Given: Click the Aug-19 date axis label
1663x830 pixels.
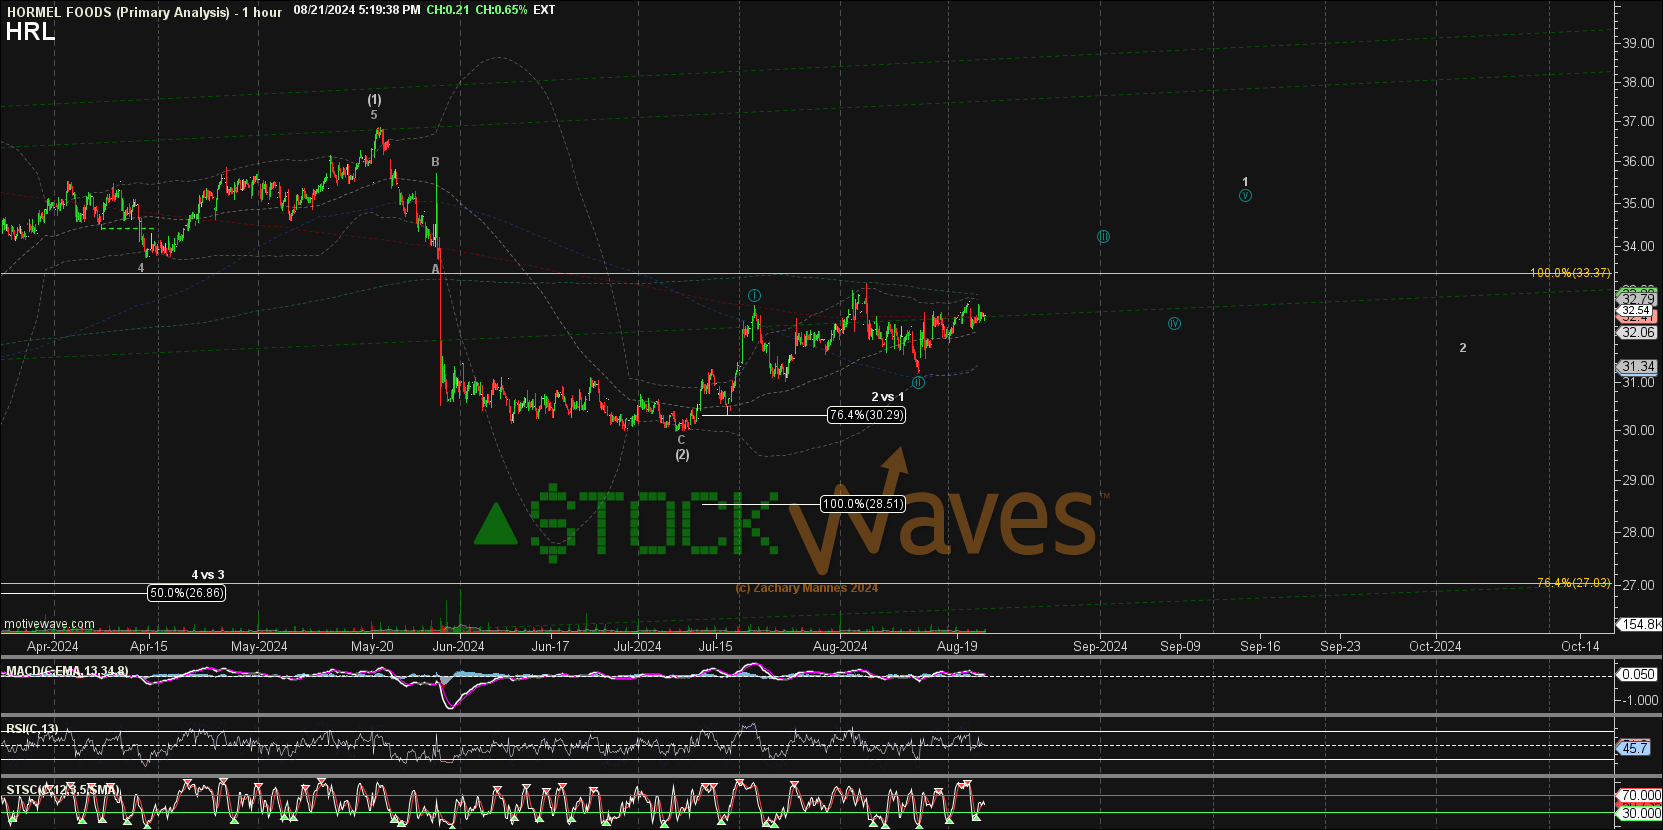Looking at the screenshot, I should (x=957, y=646).
